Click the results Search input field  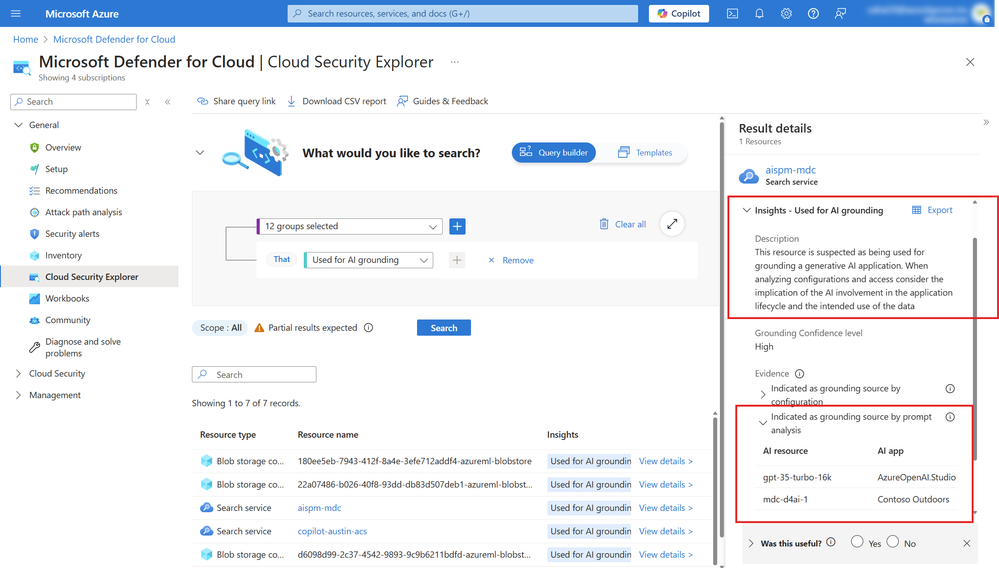(x=254, y=374)
